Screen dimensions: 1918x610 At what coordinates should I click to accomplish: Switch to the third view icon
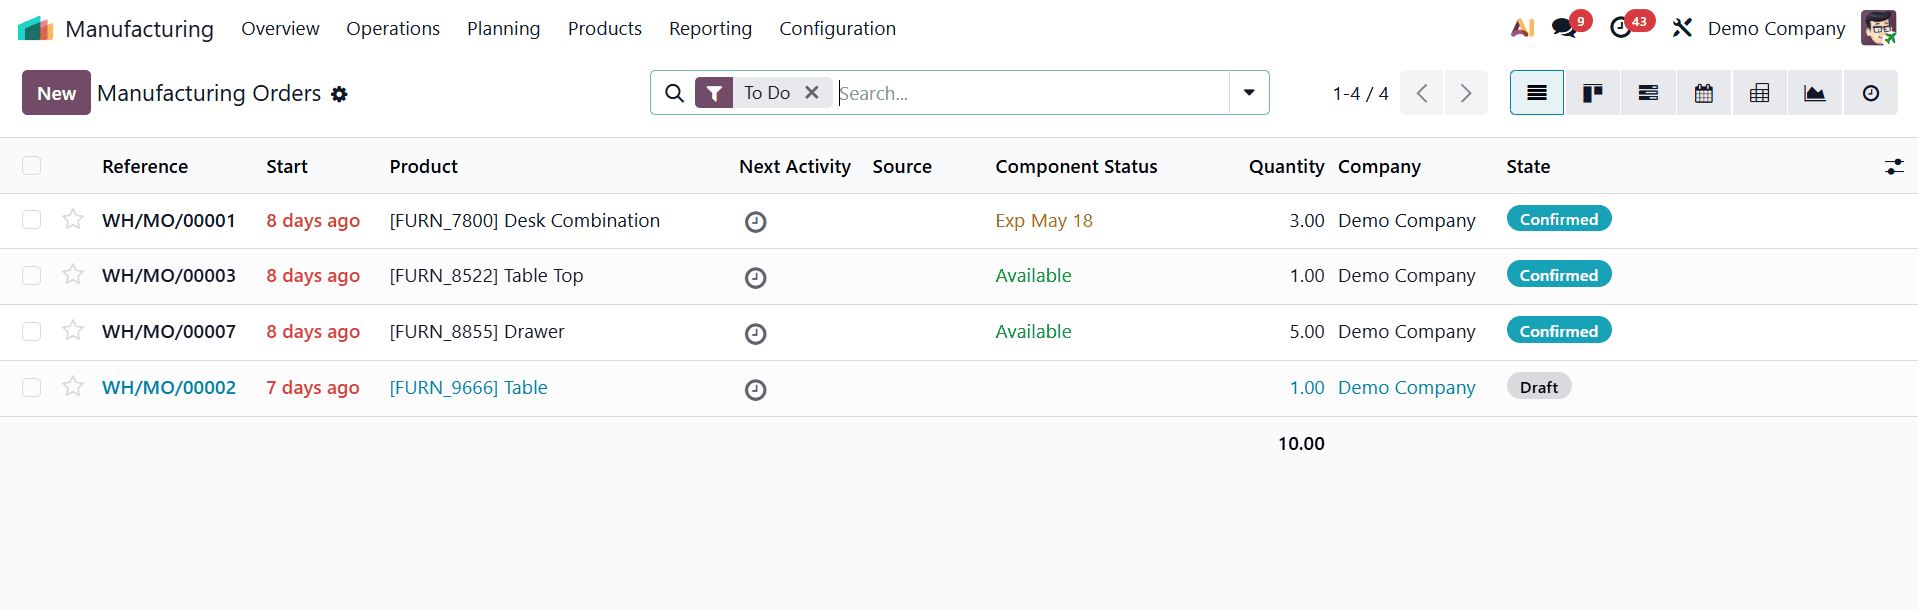pyautogui.click(x=1648, y=93)
